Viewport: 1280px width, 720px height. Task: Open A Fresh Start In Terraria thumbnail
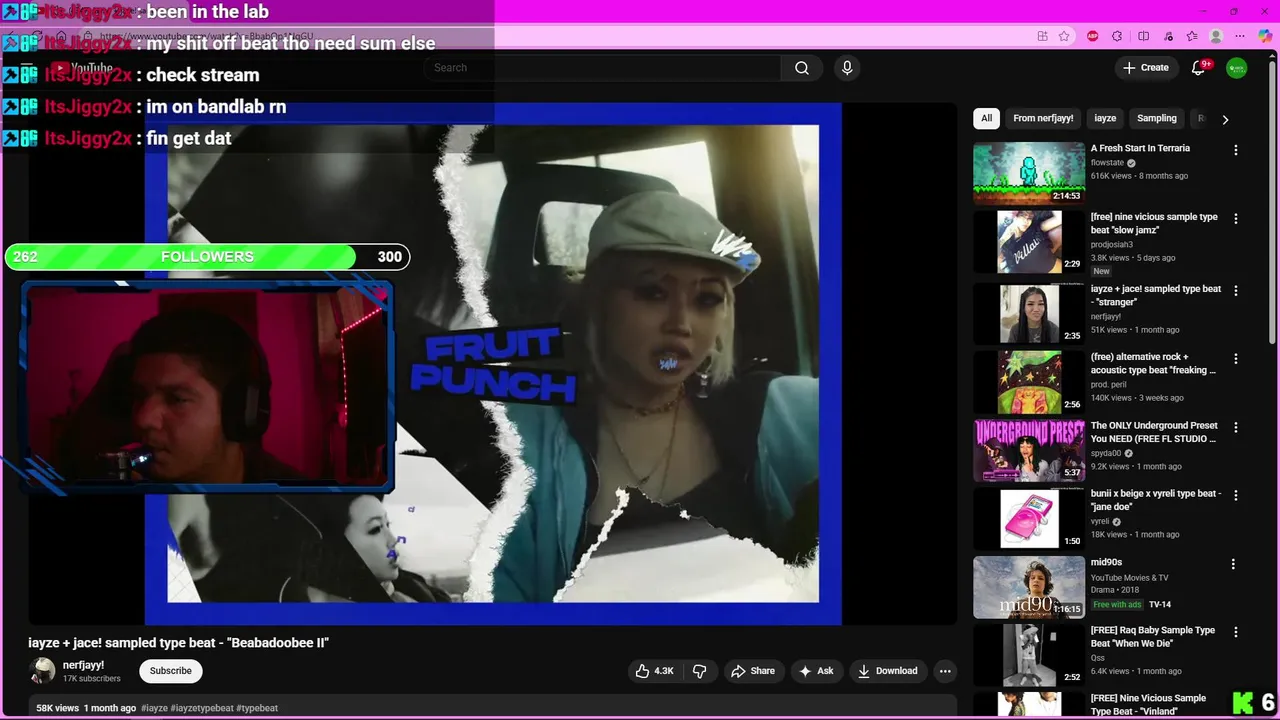point(1029,173)
